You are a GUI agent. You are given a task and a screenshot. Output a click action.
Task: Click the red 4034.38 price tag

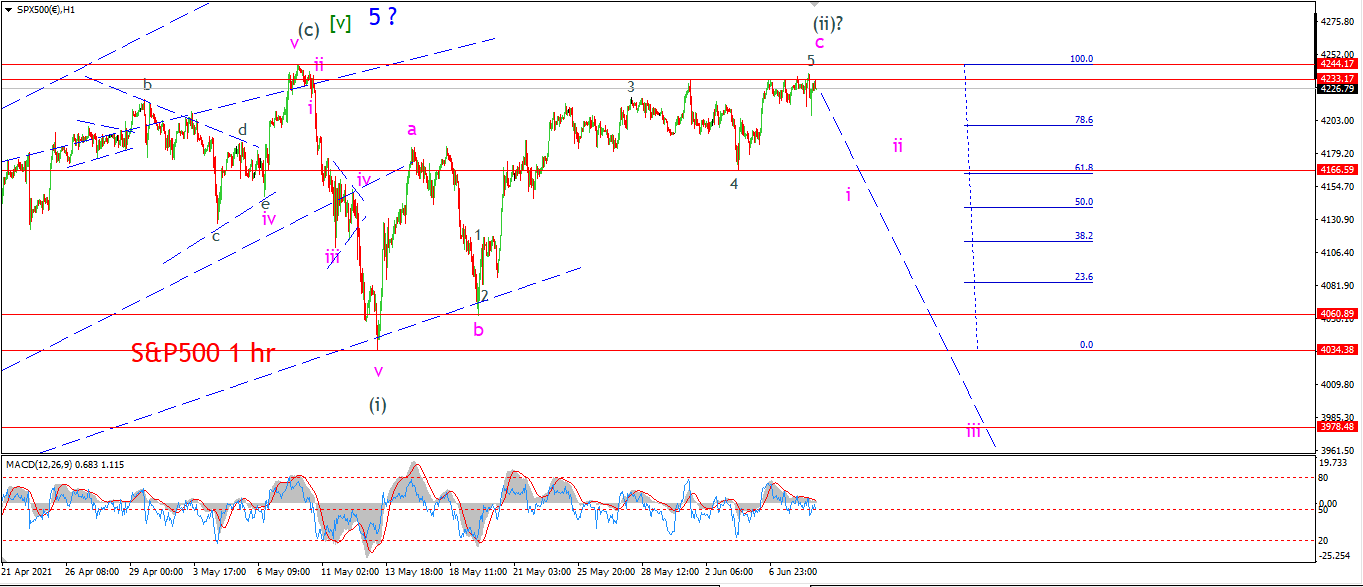(x=1338, y=350)
